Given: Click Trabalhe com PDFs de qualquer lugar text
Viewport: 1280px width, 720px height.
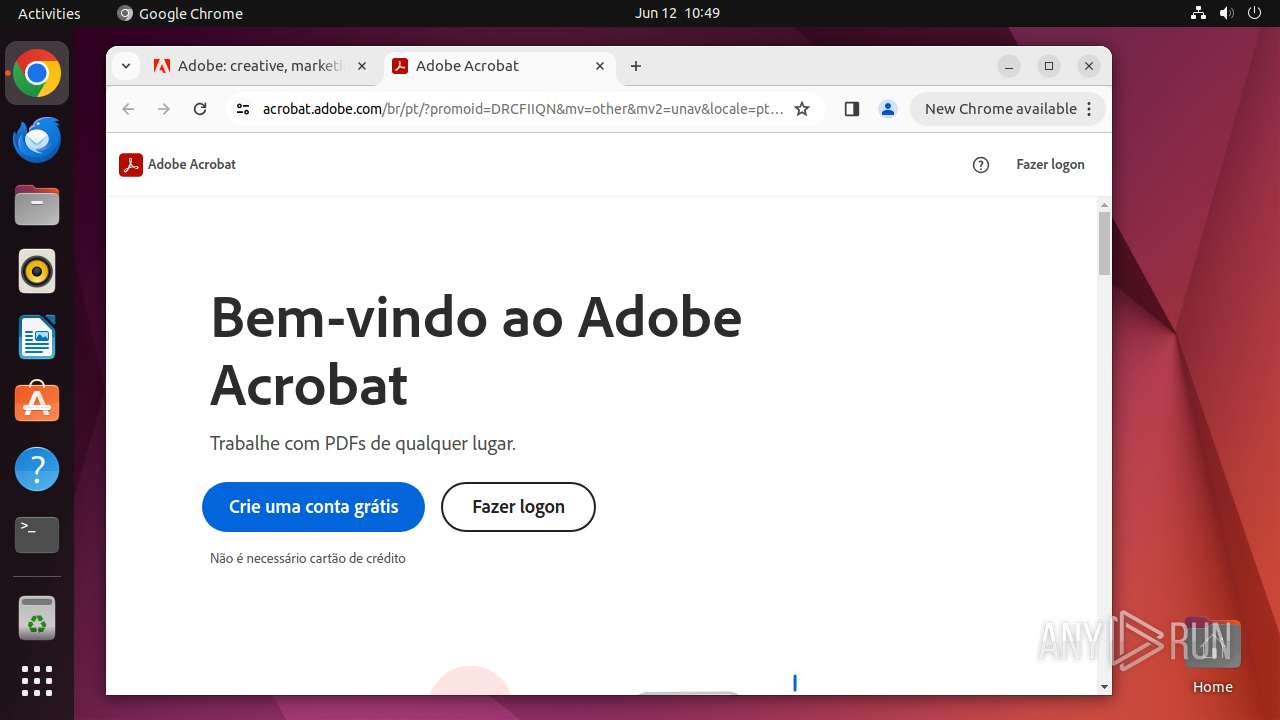Looking at the screenshot, I should pyautogui.click(x=363, y=443).
